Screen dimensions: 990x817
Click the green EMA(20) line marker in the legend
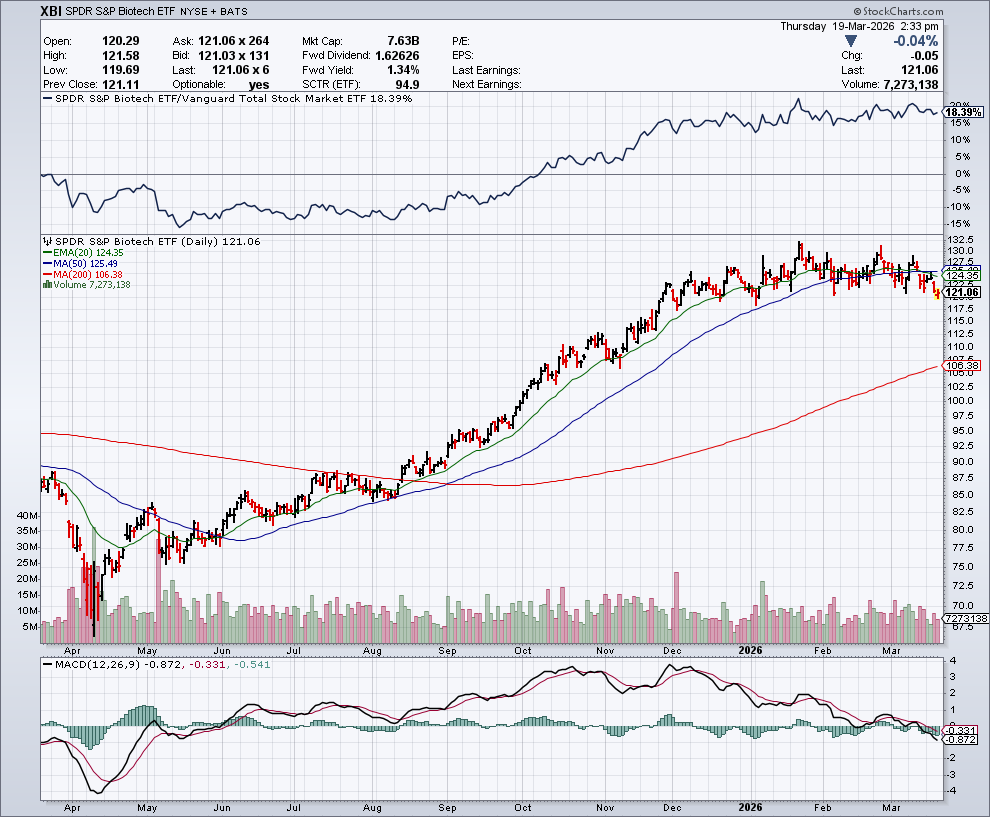point(45,254)
